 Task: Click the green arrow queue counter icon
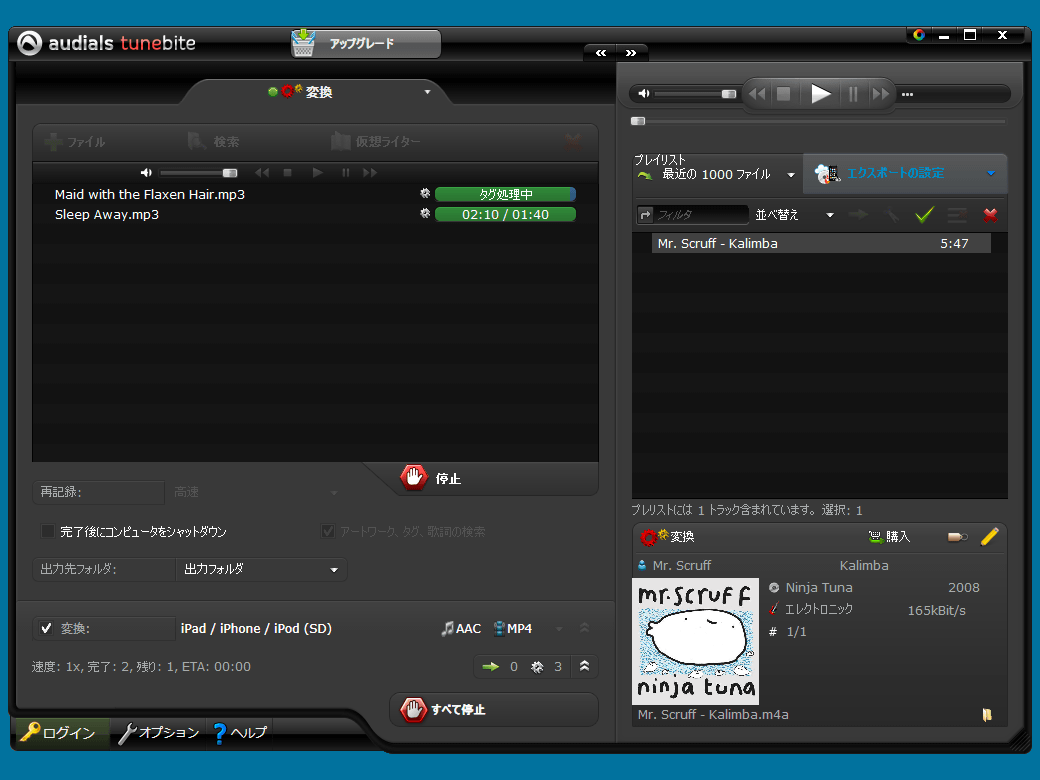491,667
